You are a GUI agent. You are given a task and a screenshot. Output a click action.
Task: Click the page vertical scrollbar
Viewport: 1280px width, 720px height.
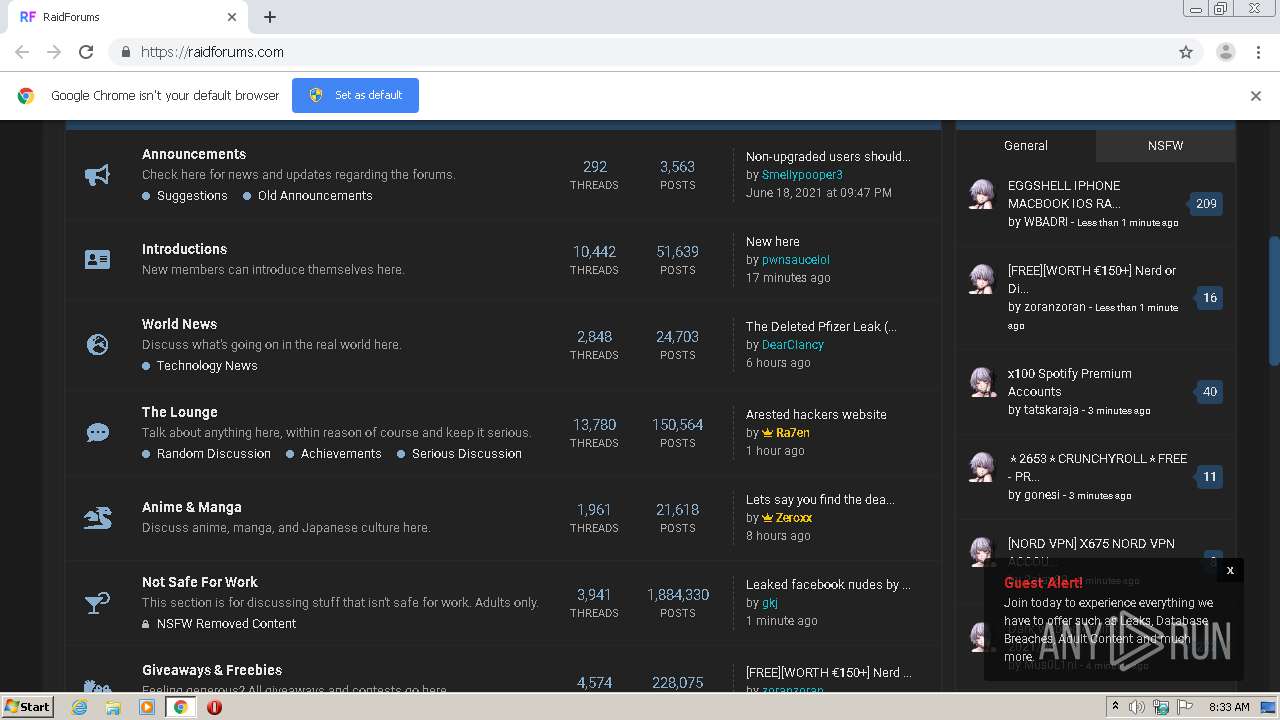[x=1273, y=300]
